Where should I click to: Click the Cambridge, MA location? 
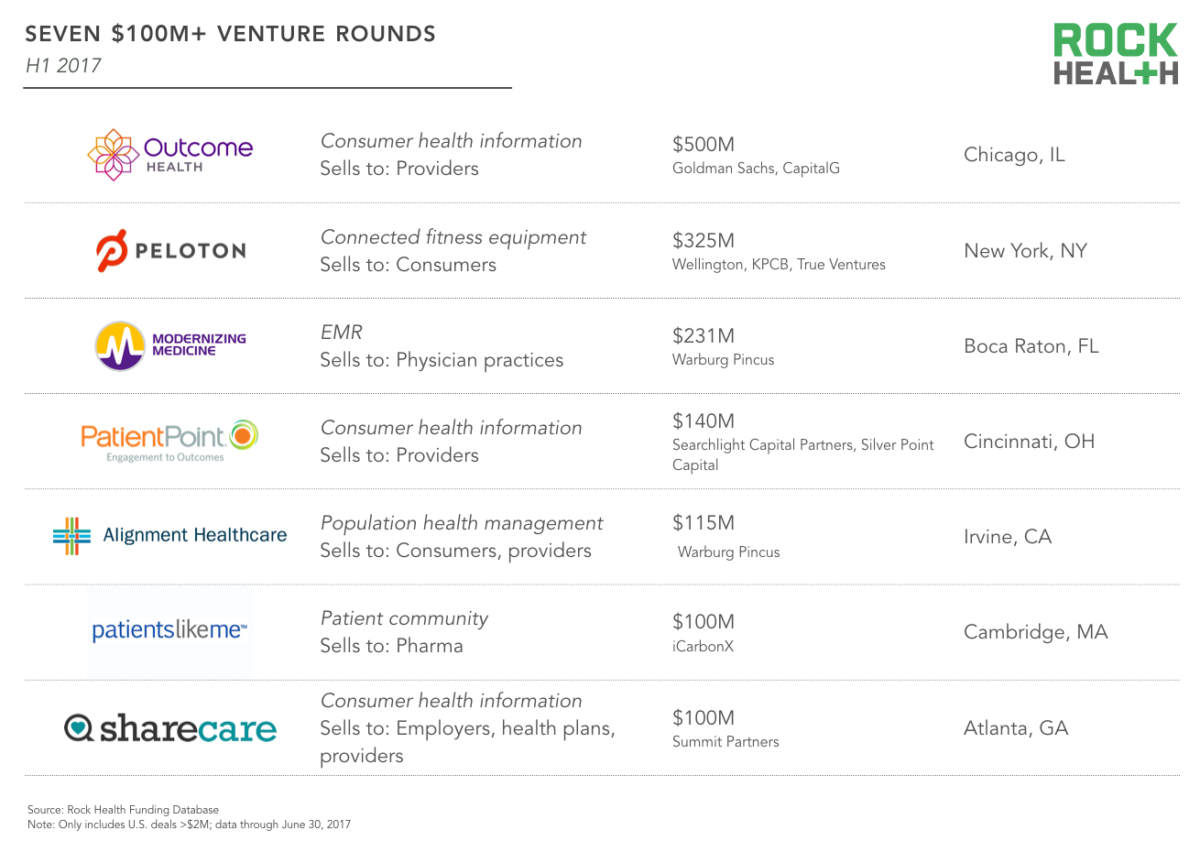point(1036,632)
